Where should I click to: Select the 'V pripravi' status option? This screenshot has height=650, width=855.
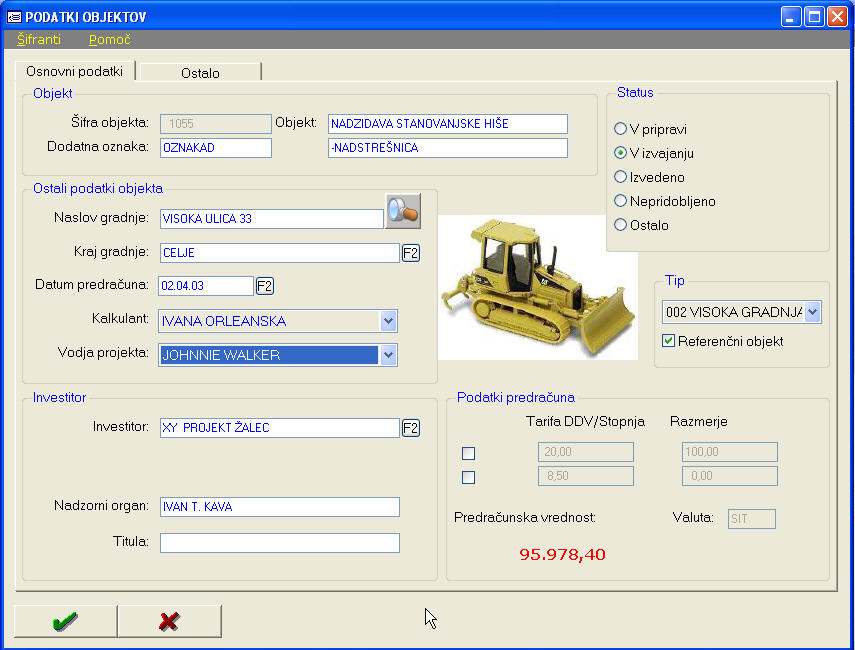[x=621, y=129]
